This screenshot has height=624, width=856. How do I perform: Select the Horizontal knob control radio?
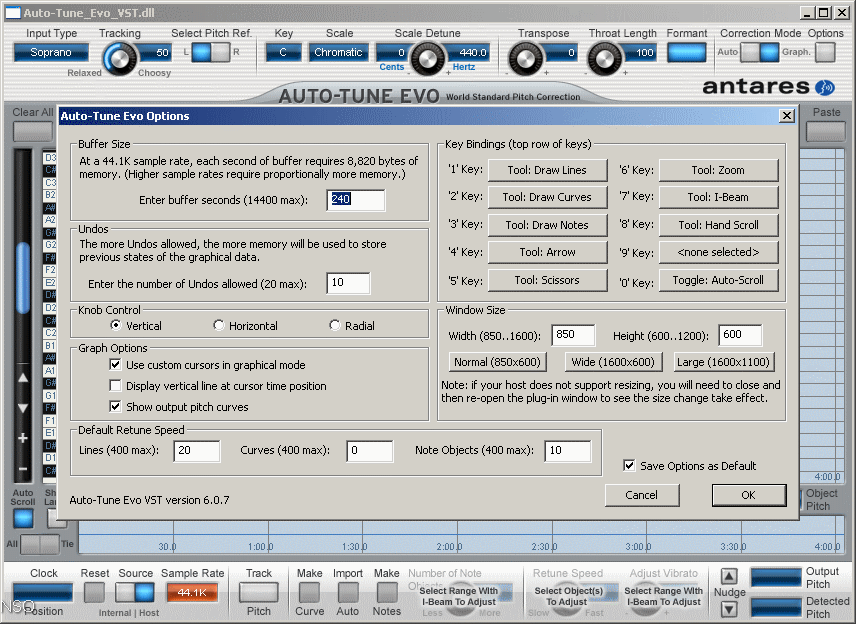tap(219, 326)
